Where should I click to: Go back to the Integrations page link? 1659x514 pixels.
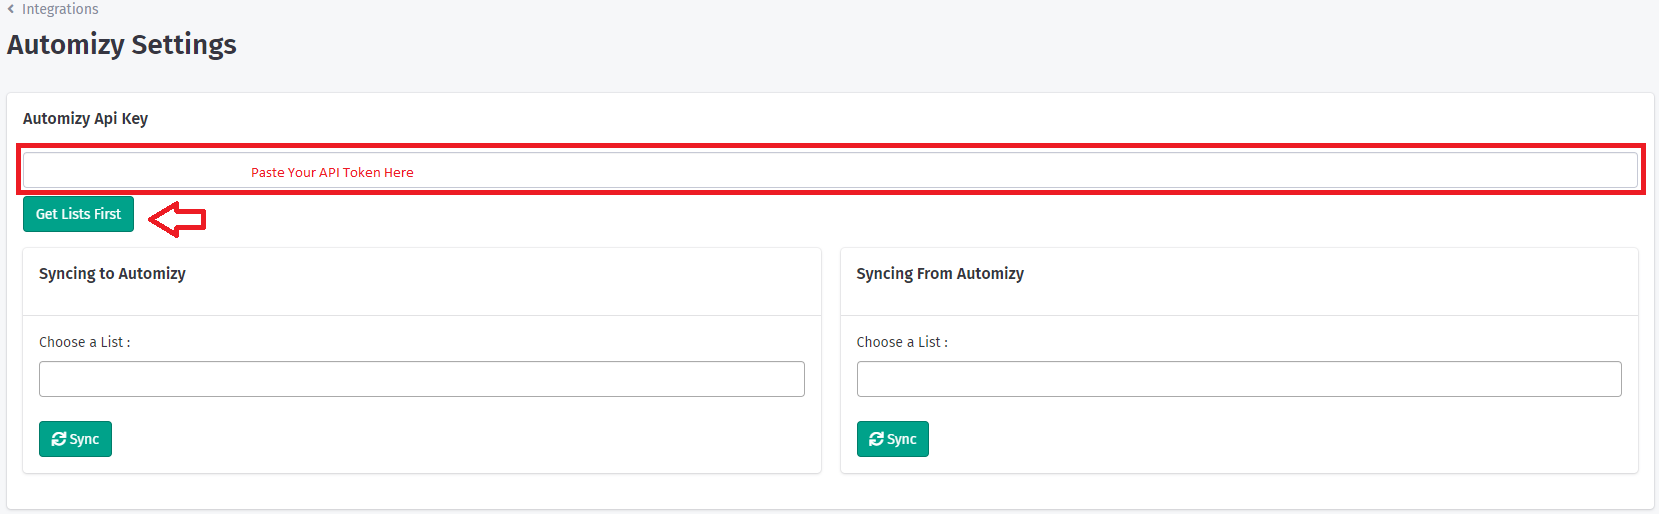pyautogui.click(x=60, y=10)
